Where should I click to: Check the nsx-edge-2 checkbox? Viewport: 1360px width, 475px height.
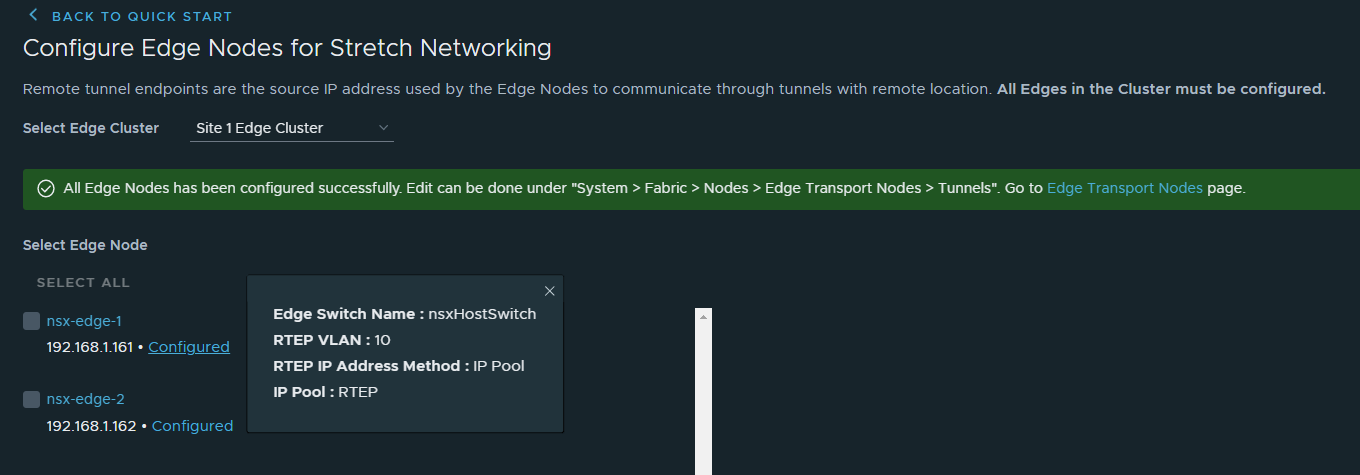point(32,400)
